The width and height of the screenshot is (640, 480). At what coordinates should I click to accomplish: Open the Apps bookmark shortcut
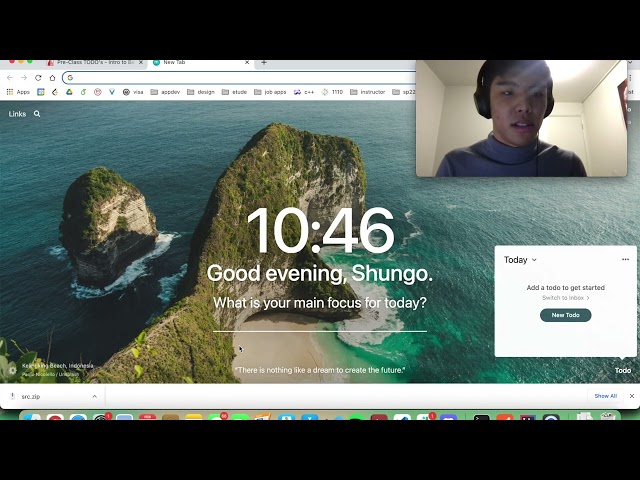point(18,92)
